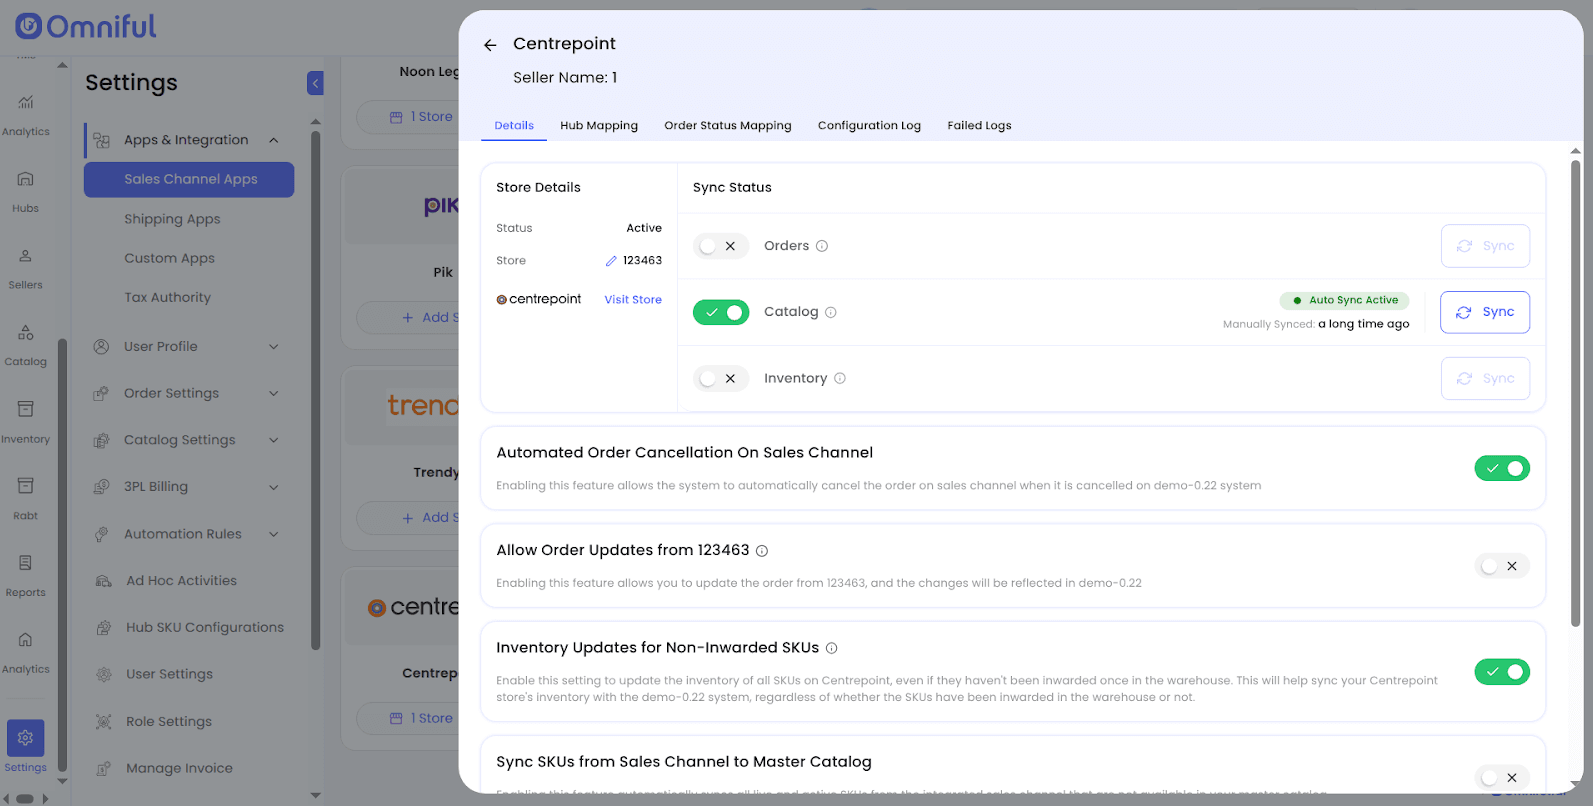Expand the 3PL Billing section
The width and height of the screenshot is (1593, 806).
tap(274, 487)
